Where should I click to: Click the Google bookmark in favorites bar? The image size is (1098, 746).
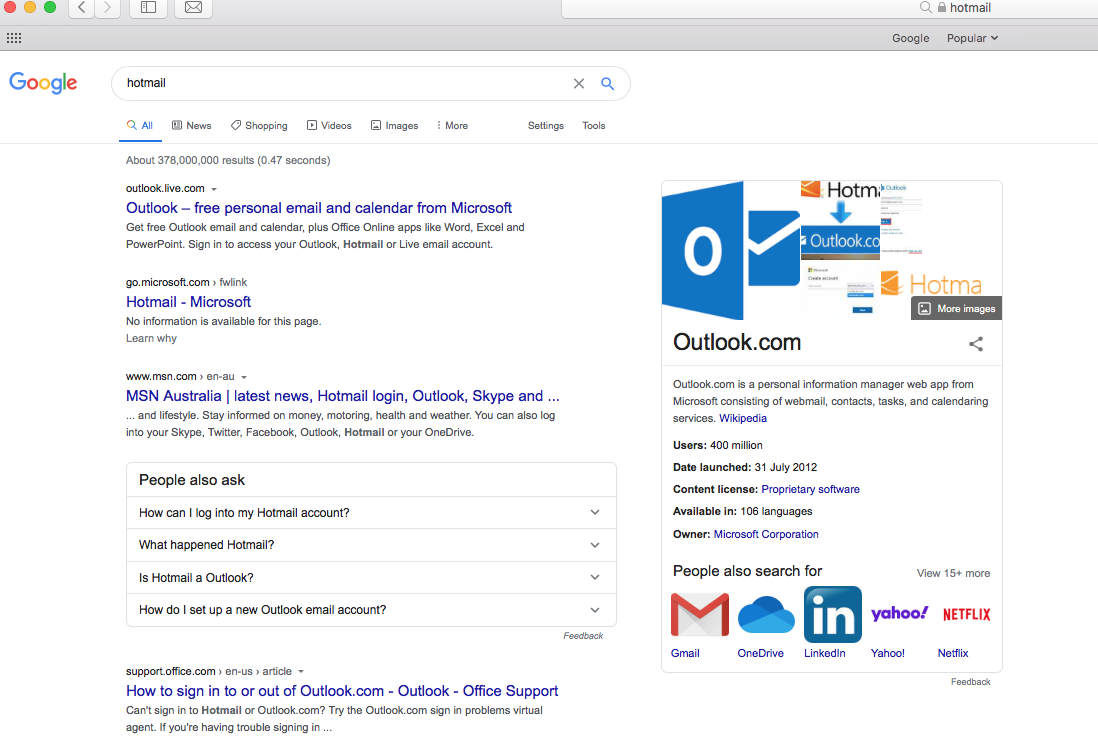(x=910, y=38)
